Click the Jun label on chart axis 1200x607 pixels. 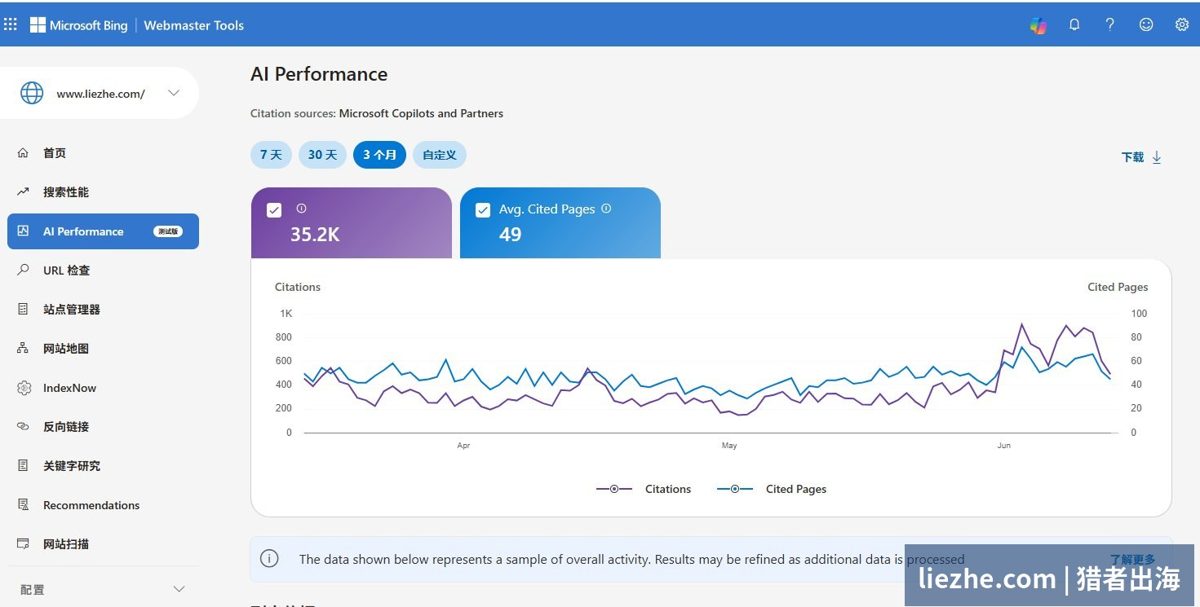[x=1003, y=445]
